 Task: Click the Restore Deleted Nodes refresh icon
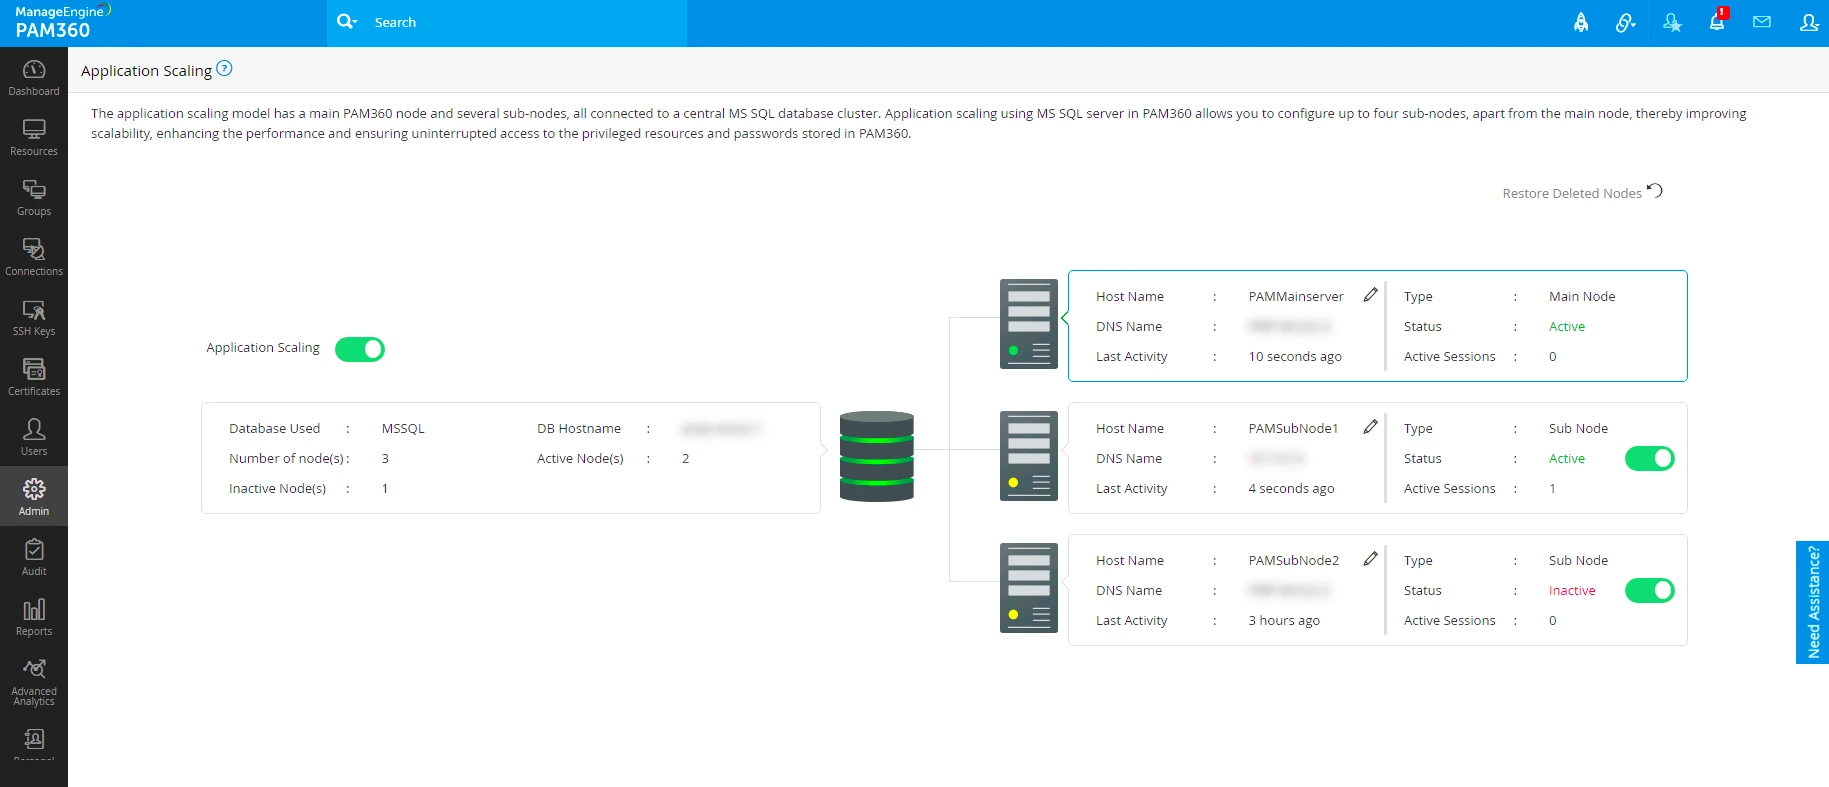tap(1655, 191)
